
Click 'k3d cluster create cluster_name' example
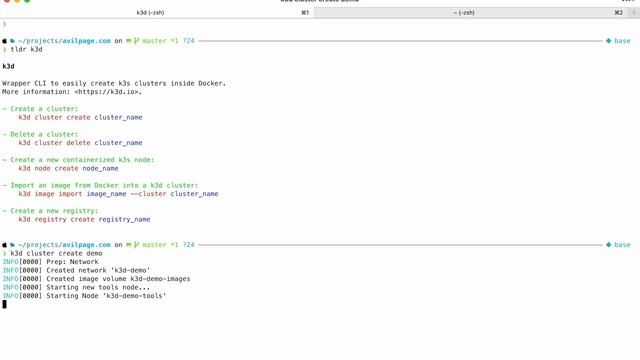click(80, 118)
